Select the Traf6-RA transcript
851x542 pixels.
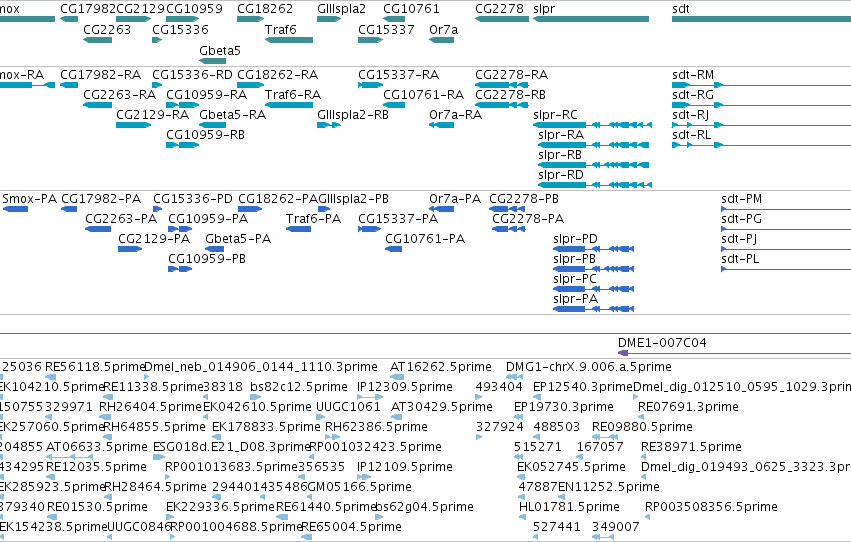(289, 105)
